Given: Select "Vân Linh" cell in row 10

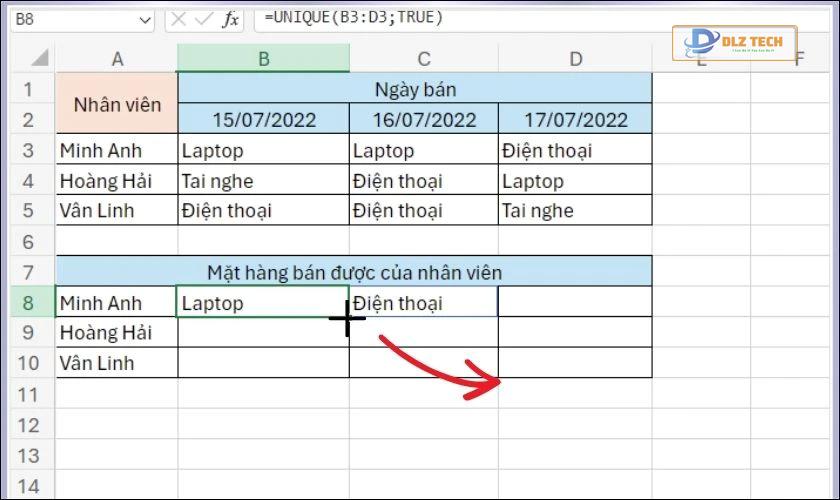Looking at the screenshot, I should [x=117, y=363].
